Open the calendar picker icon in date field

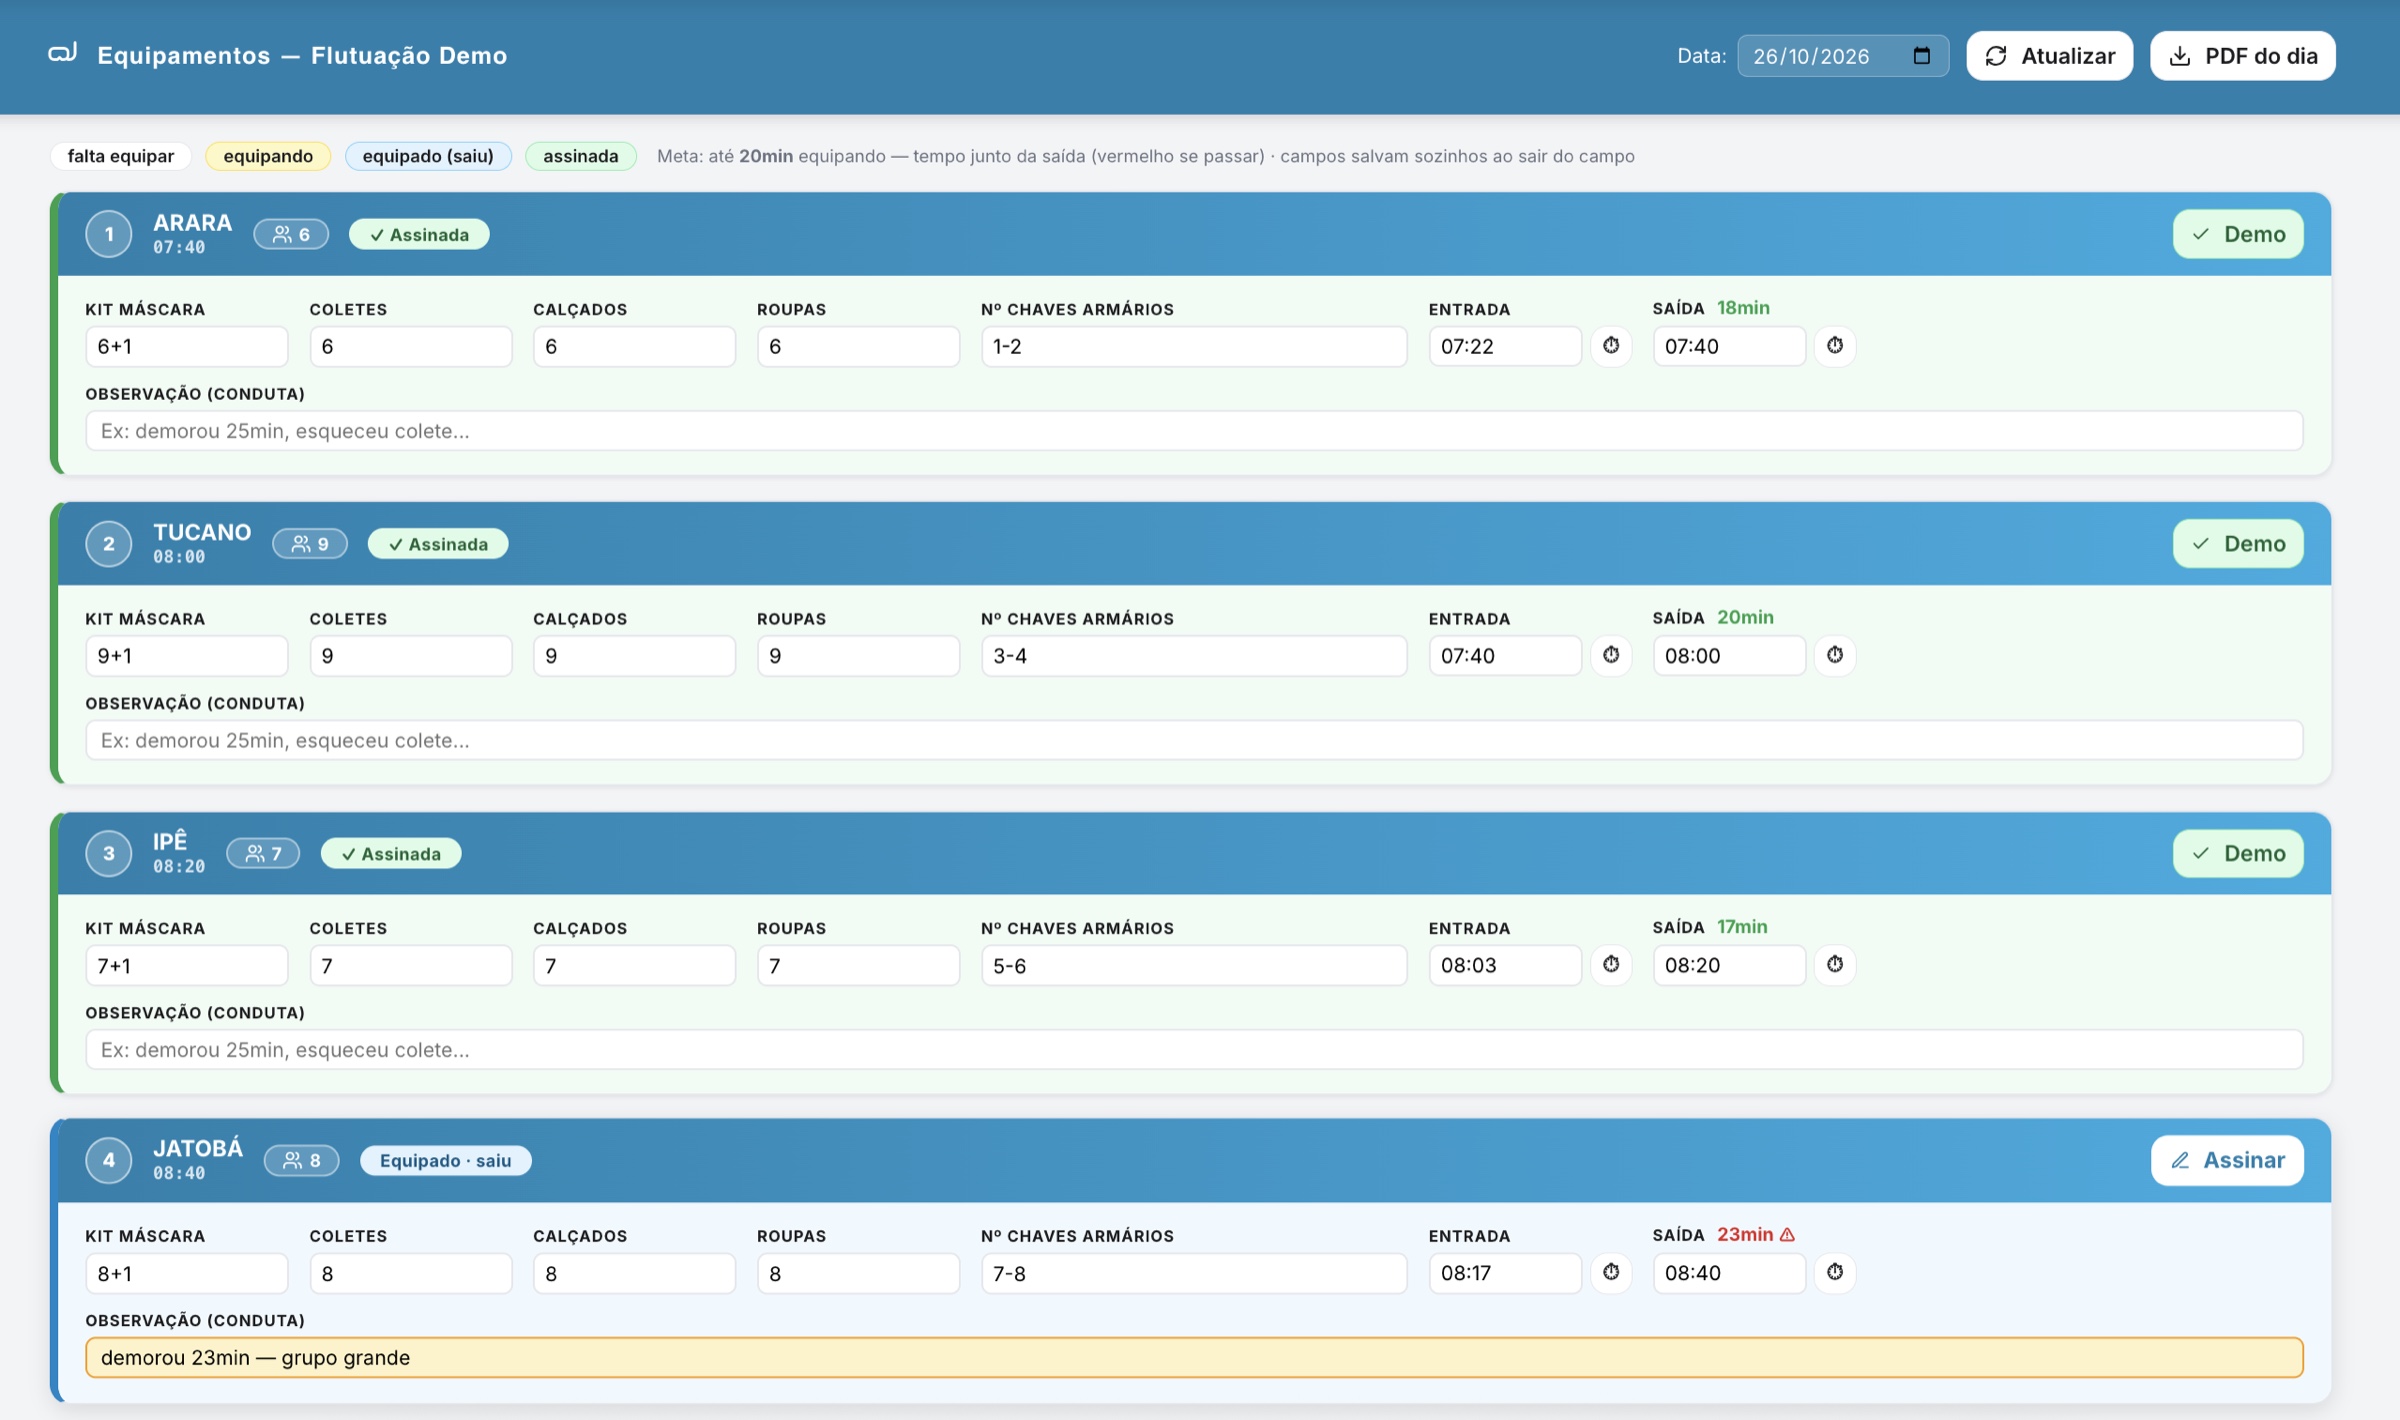point(1921,56)
